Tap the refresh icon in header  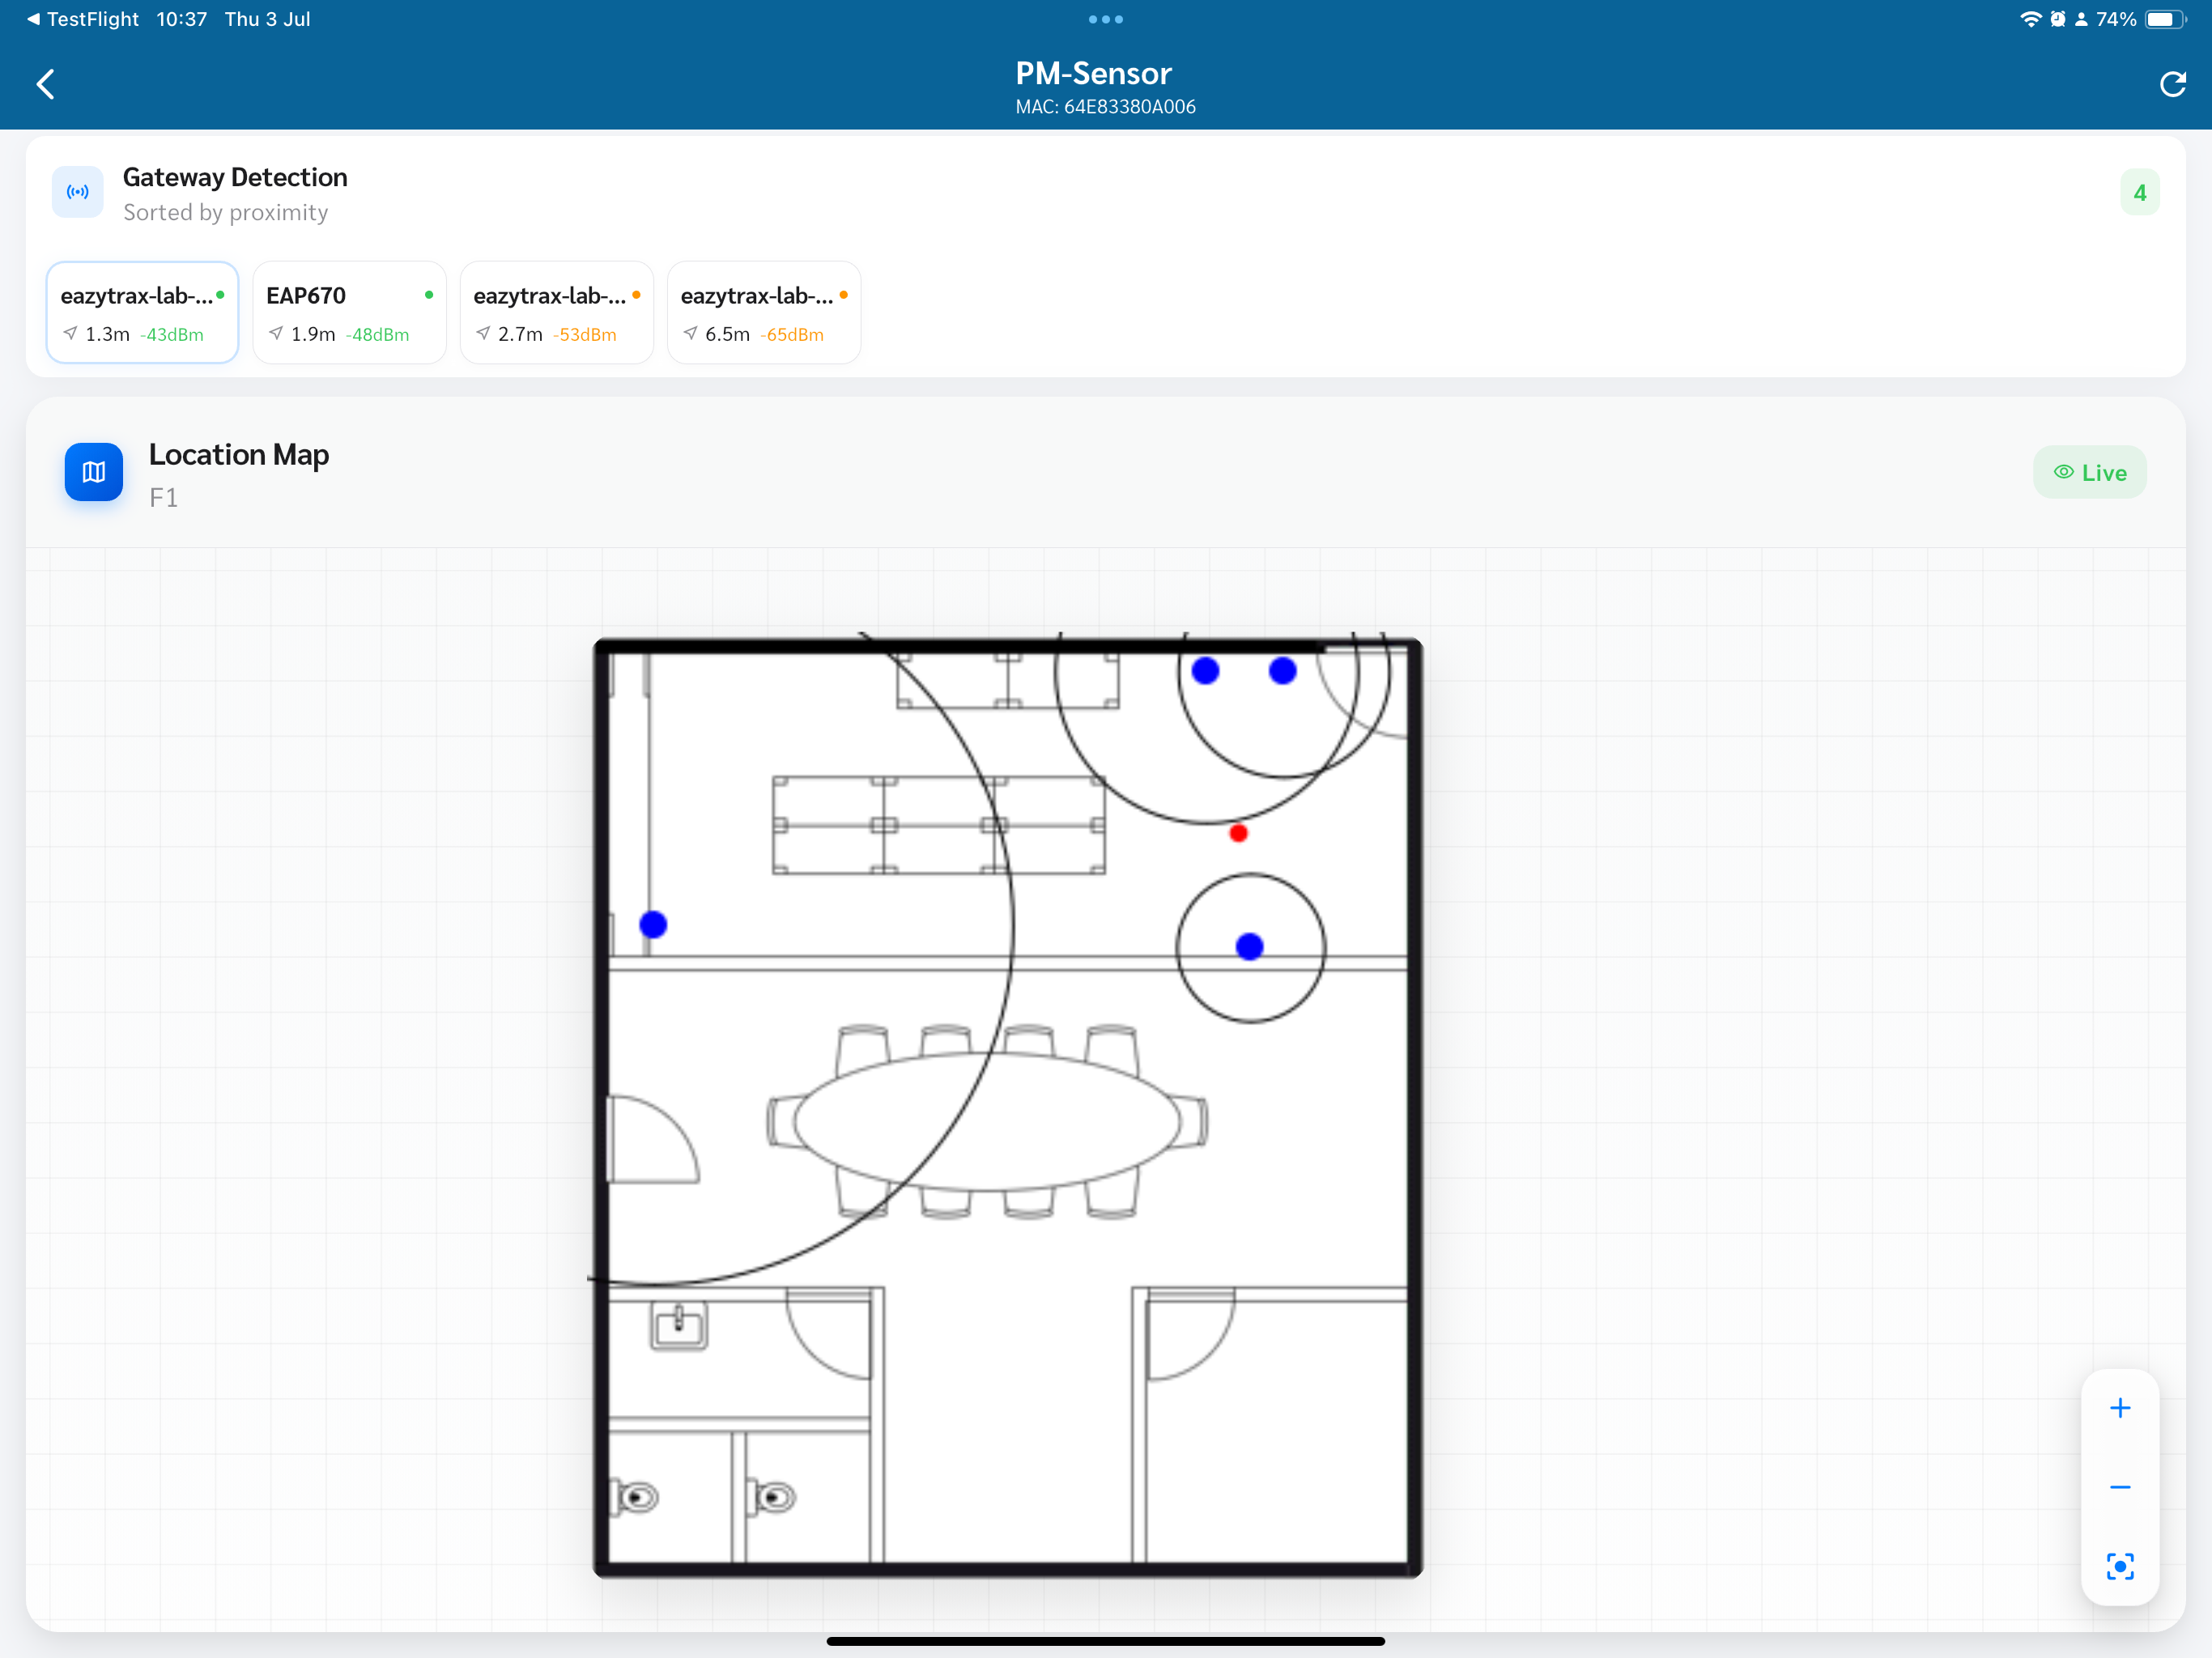tap(2172, 84)
